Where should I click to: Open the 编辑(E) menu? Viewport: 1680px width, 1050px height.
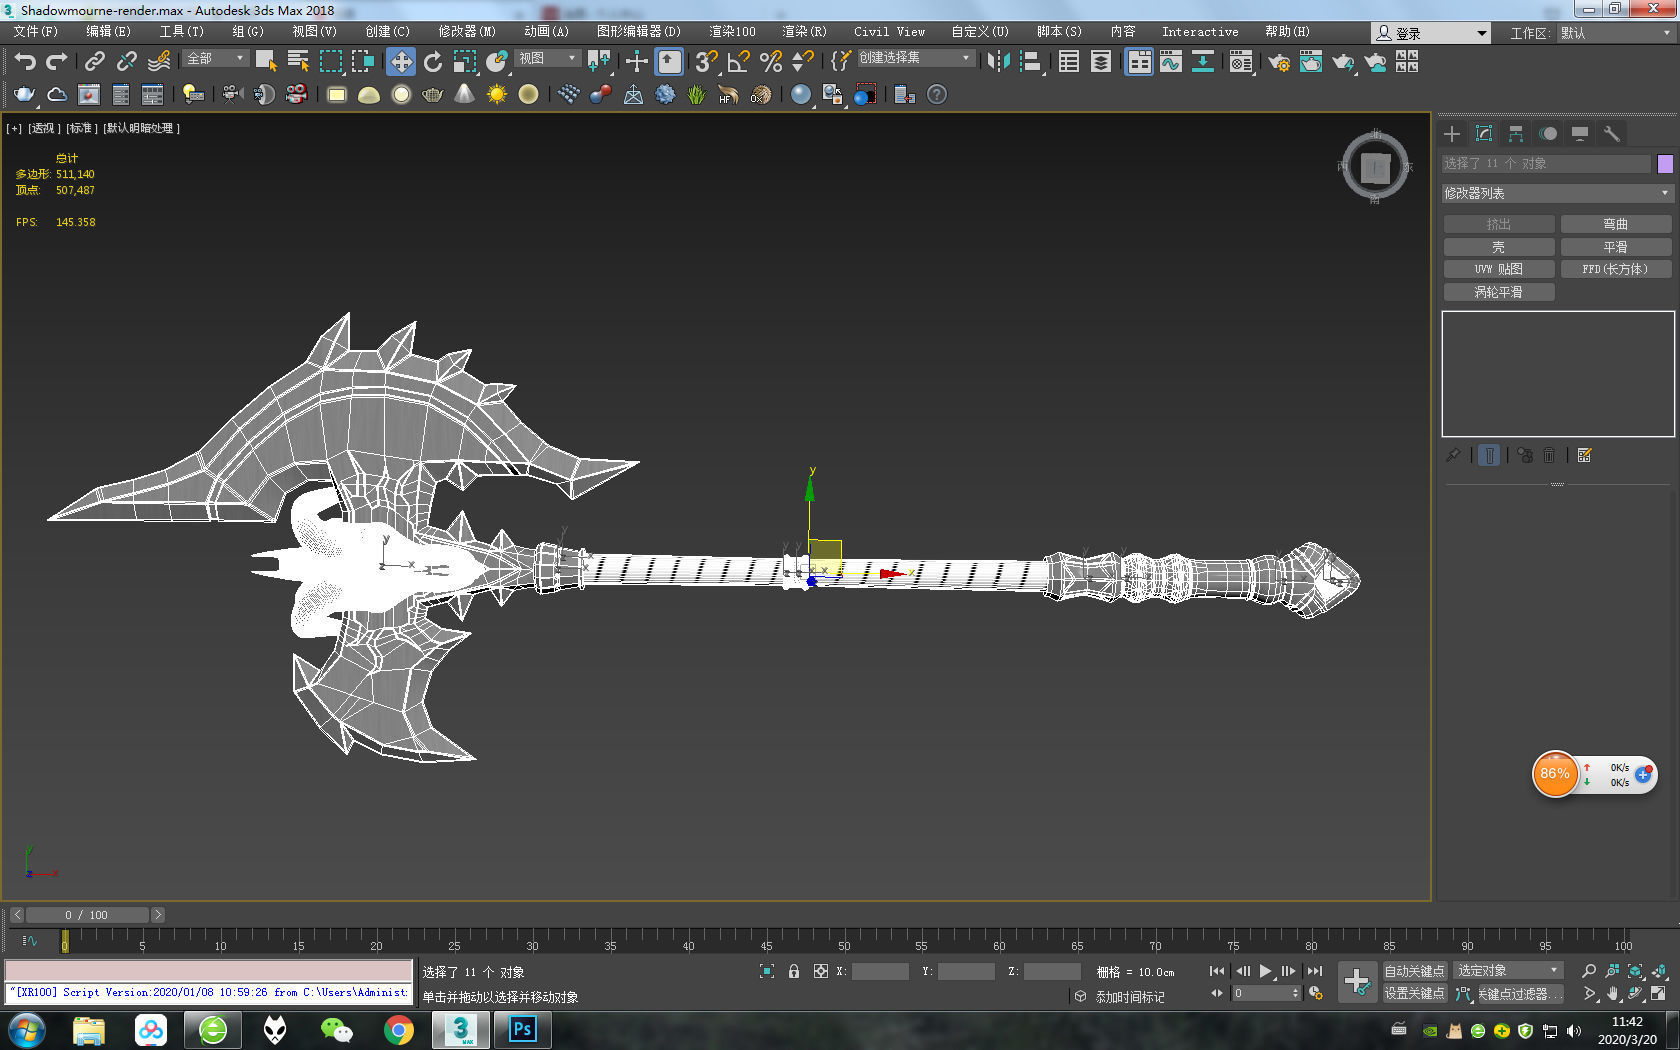108,31
